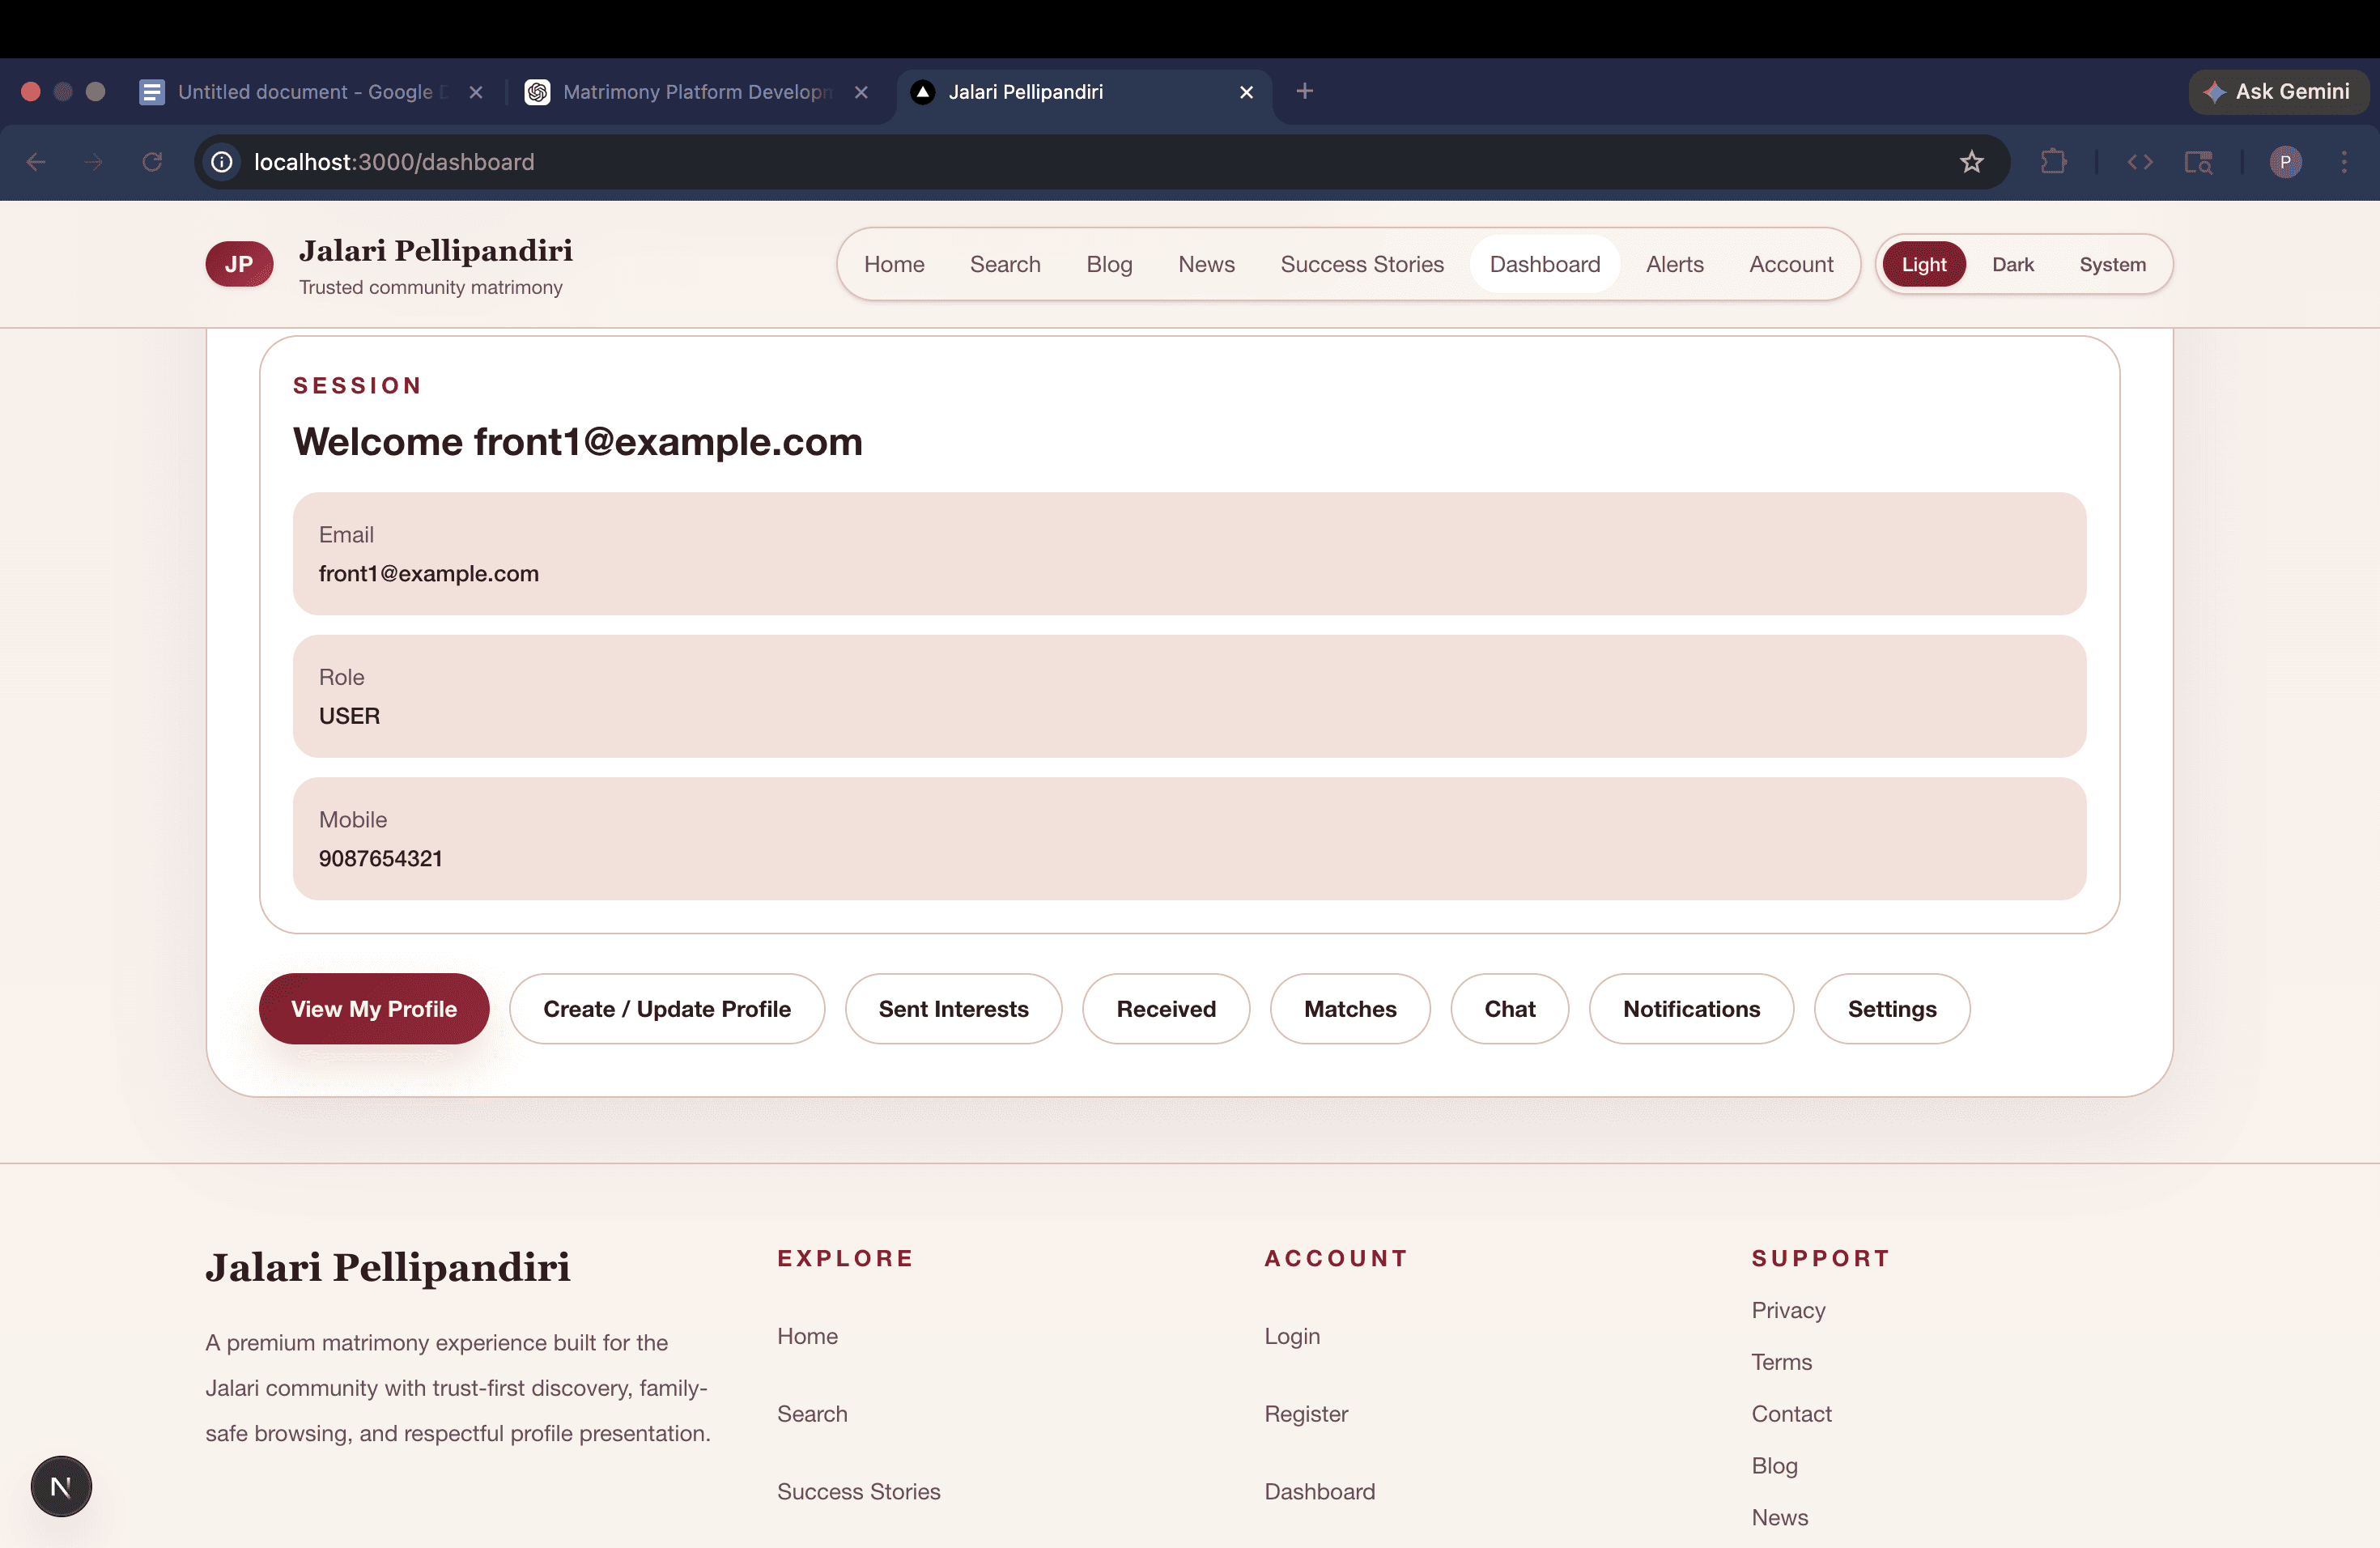Click the JP logo badge

coord(239,264)
